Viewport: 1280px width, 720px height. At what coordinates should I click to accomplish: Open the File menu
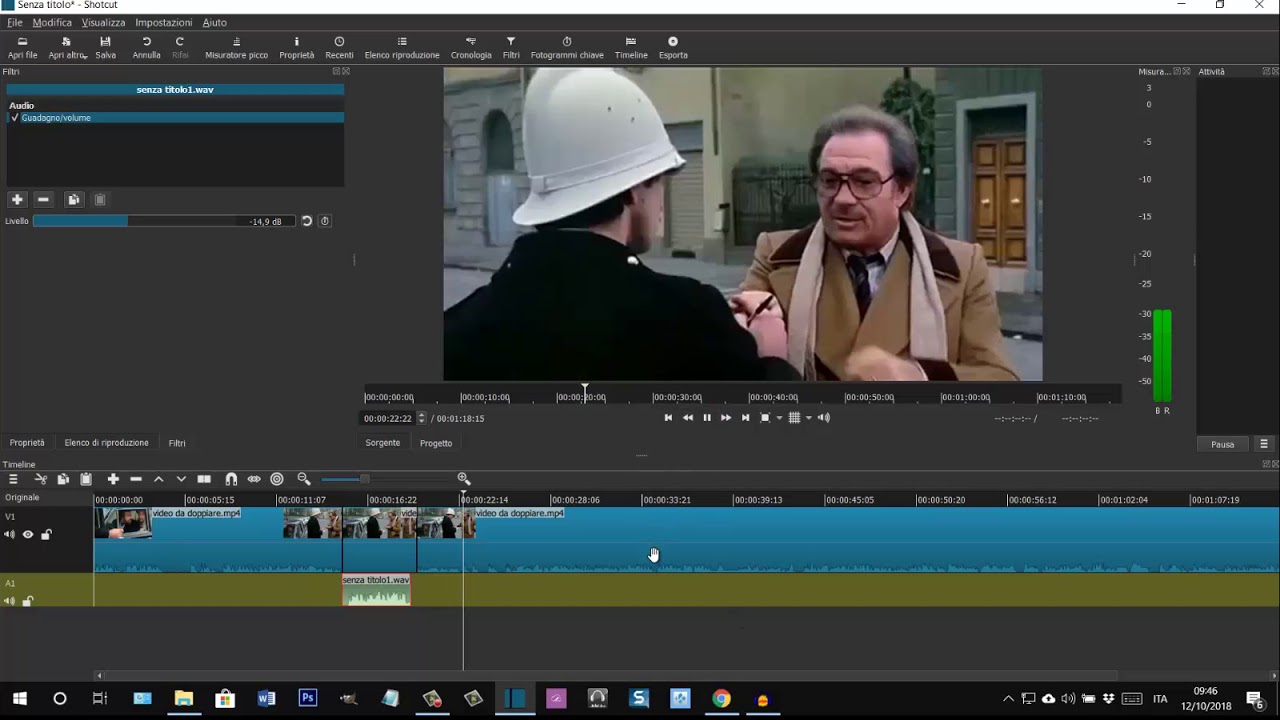(15, 22)
